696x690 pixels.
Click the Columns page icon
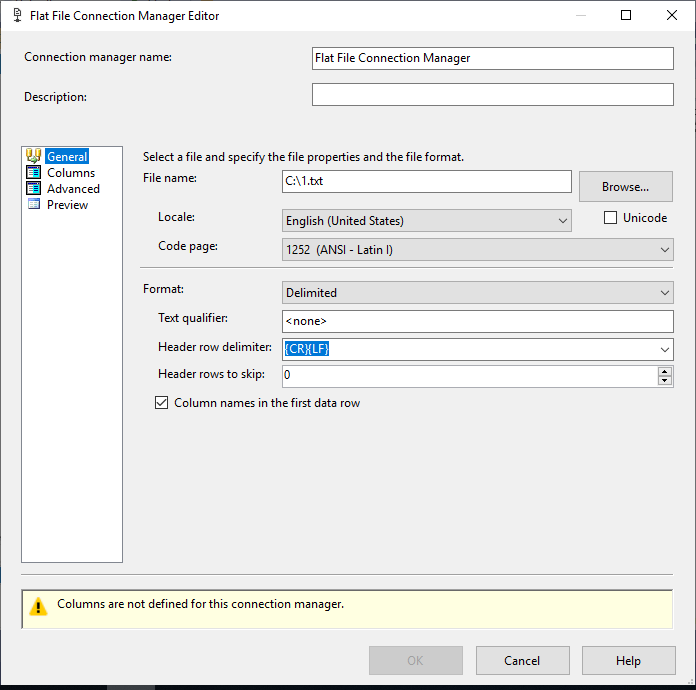tap(34, 173)
